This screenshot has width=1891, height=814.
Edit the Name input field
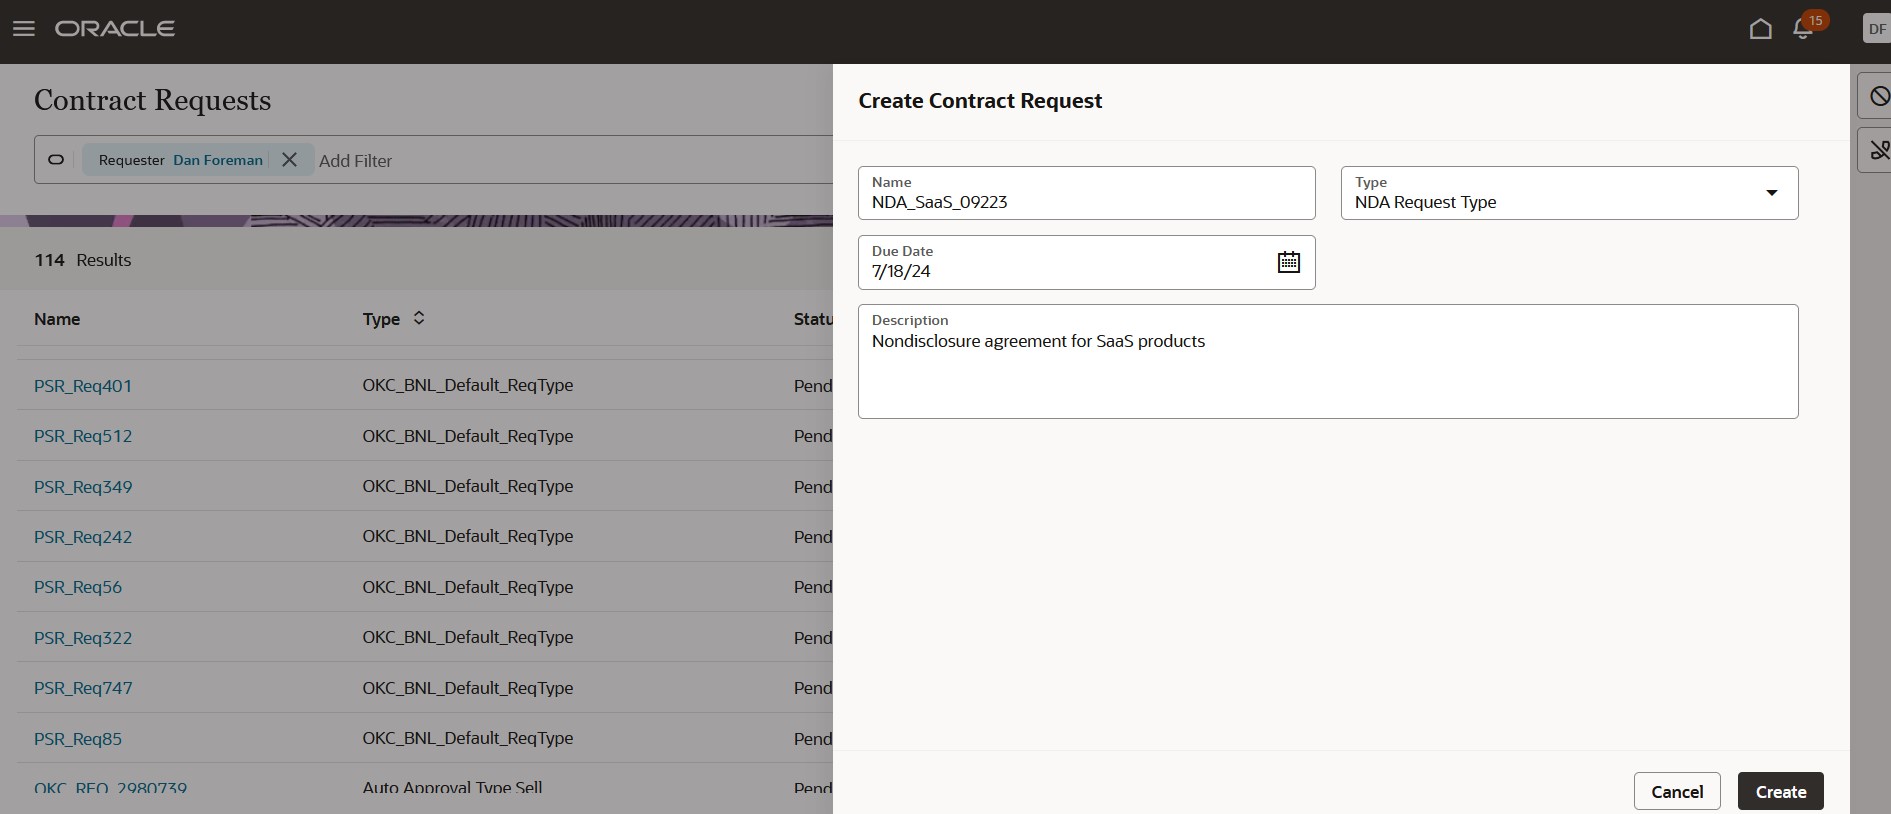1085,202
